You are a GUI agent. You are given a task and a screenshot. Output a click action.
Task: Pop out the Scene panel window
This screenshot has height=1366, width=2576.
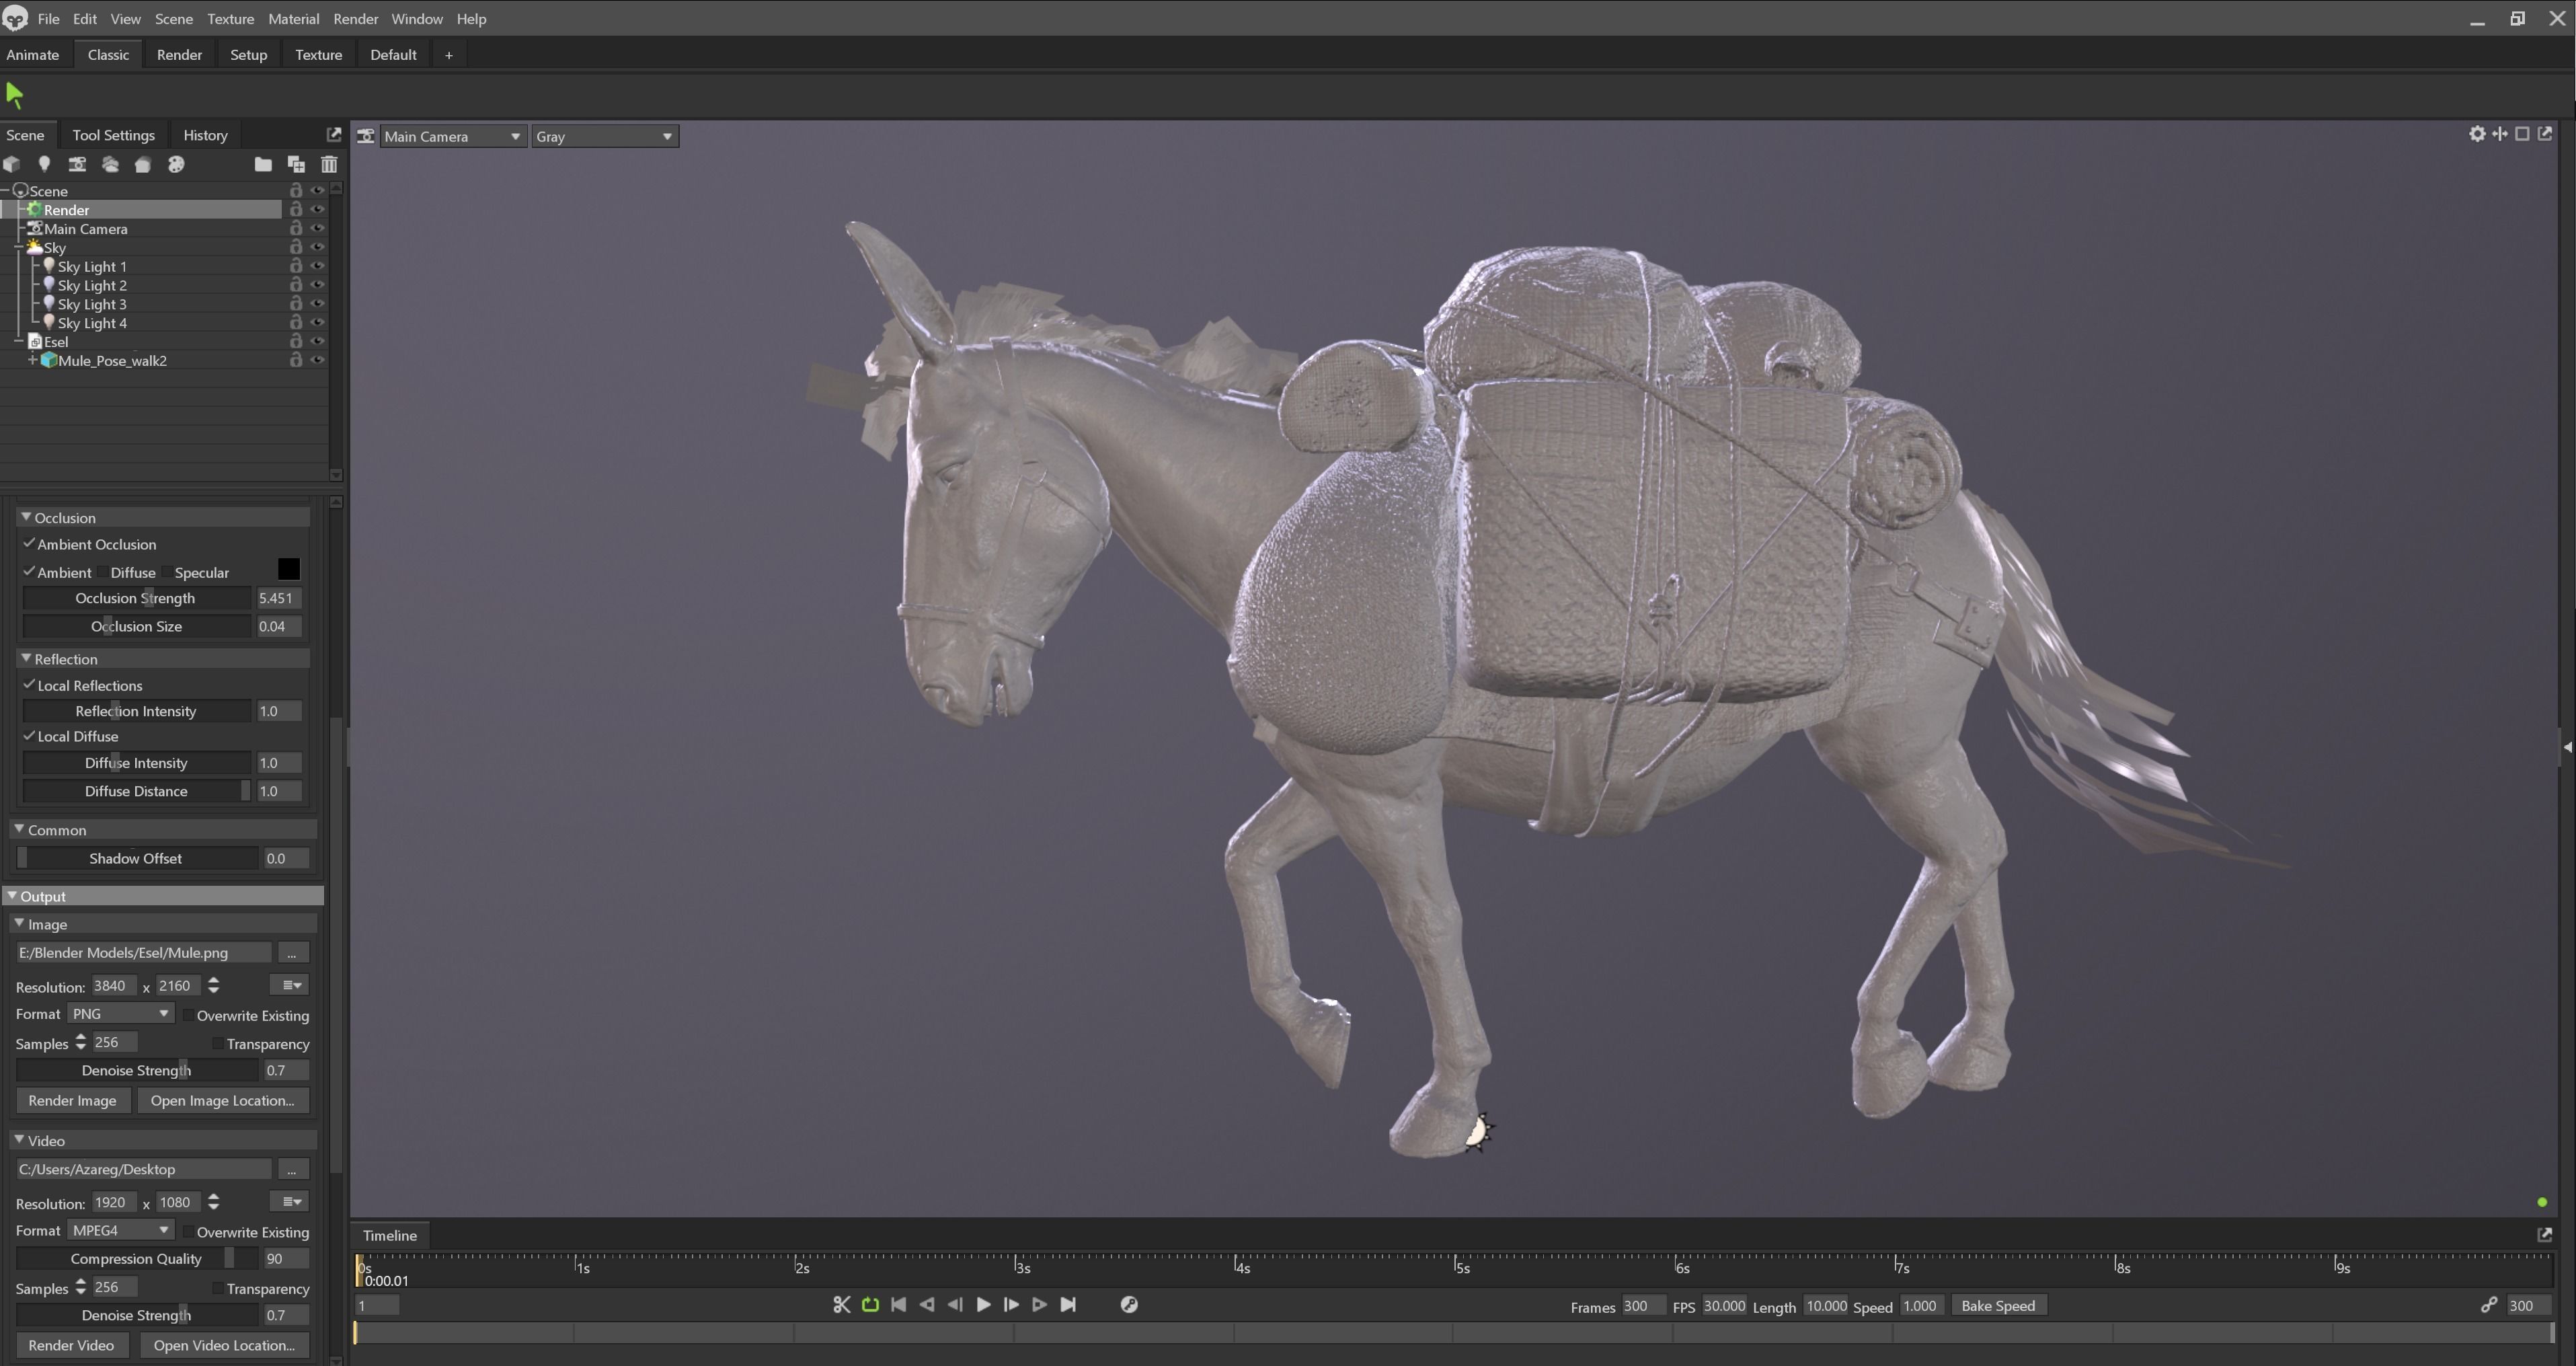click(334, 134)
